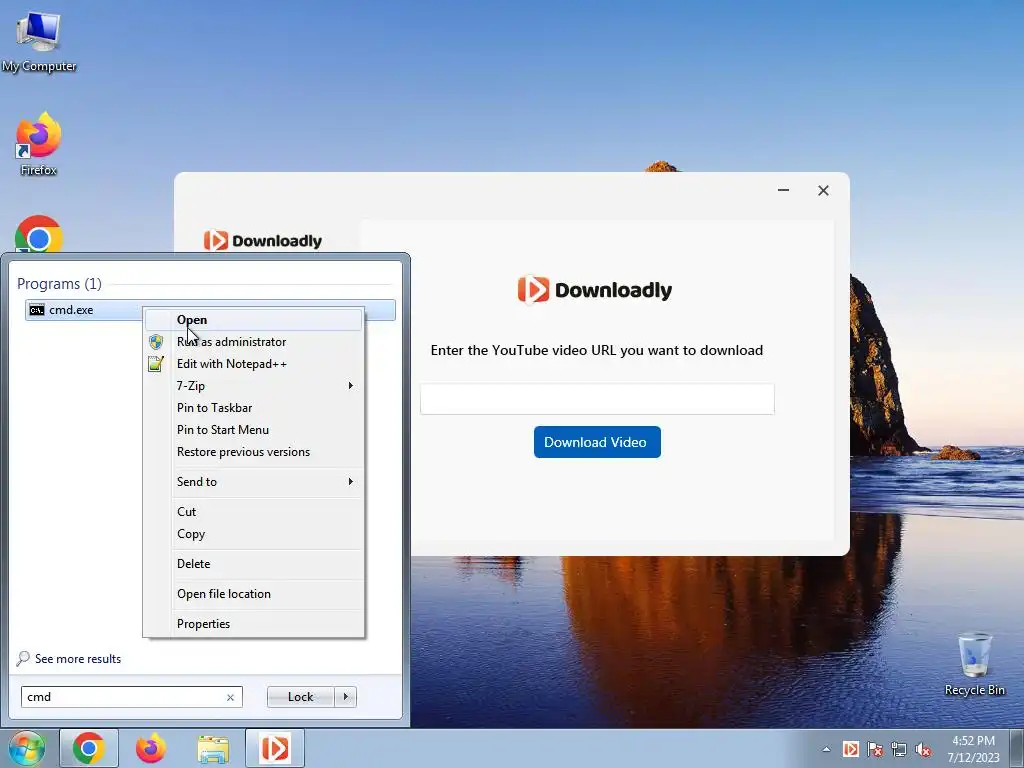The height and width of the screenshot is (768, 1024).
Task: Open Action Center flag tray icon
Action: click(x=875, y=749)
